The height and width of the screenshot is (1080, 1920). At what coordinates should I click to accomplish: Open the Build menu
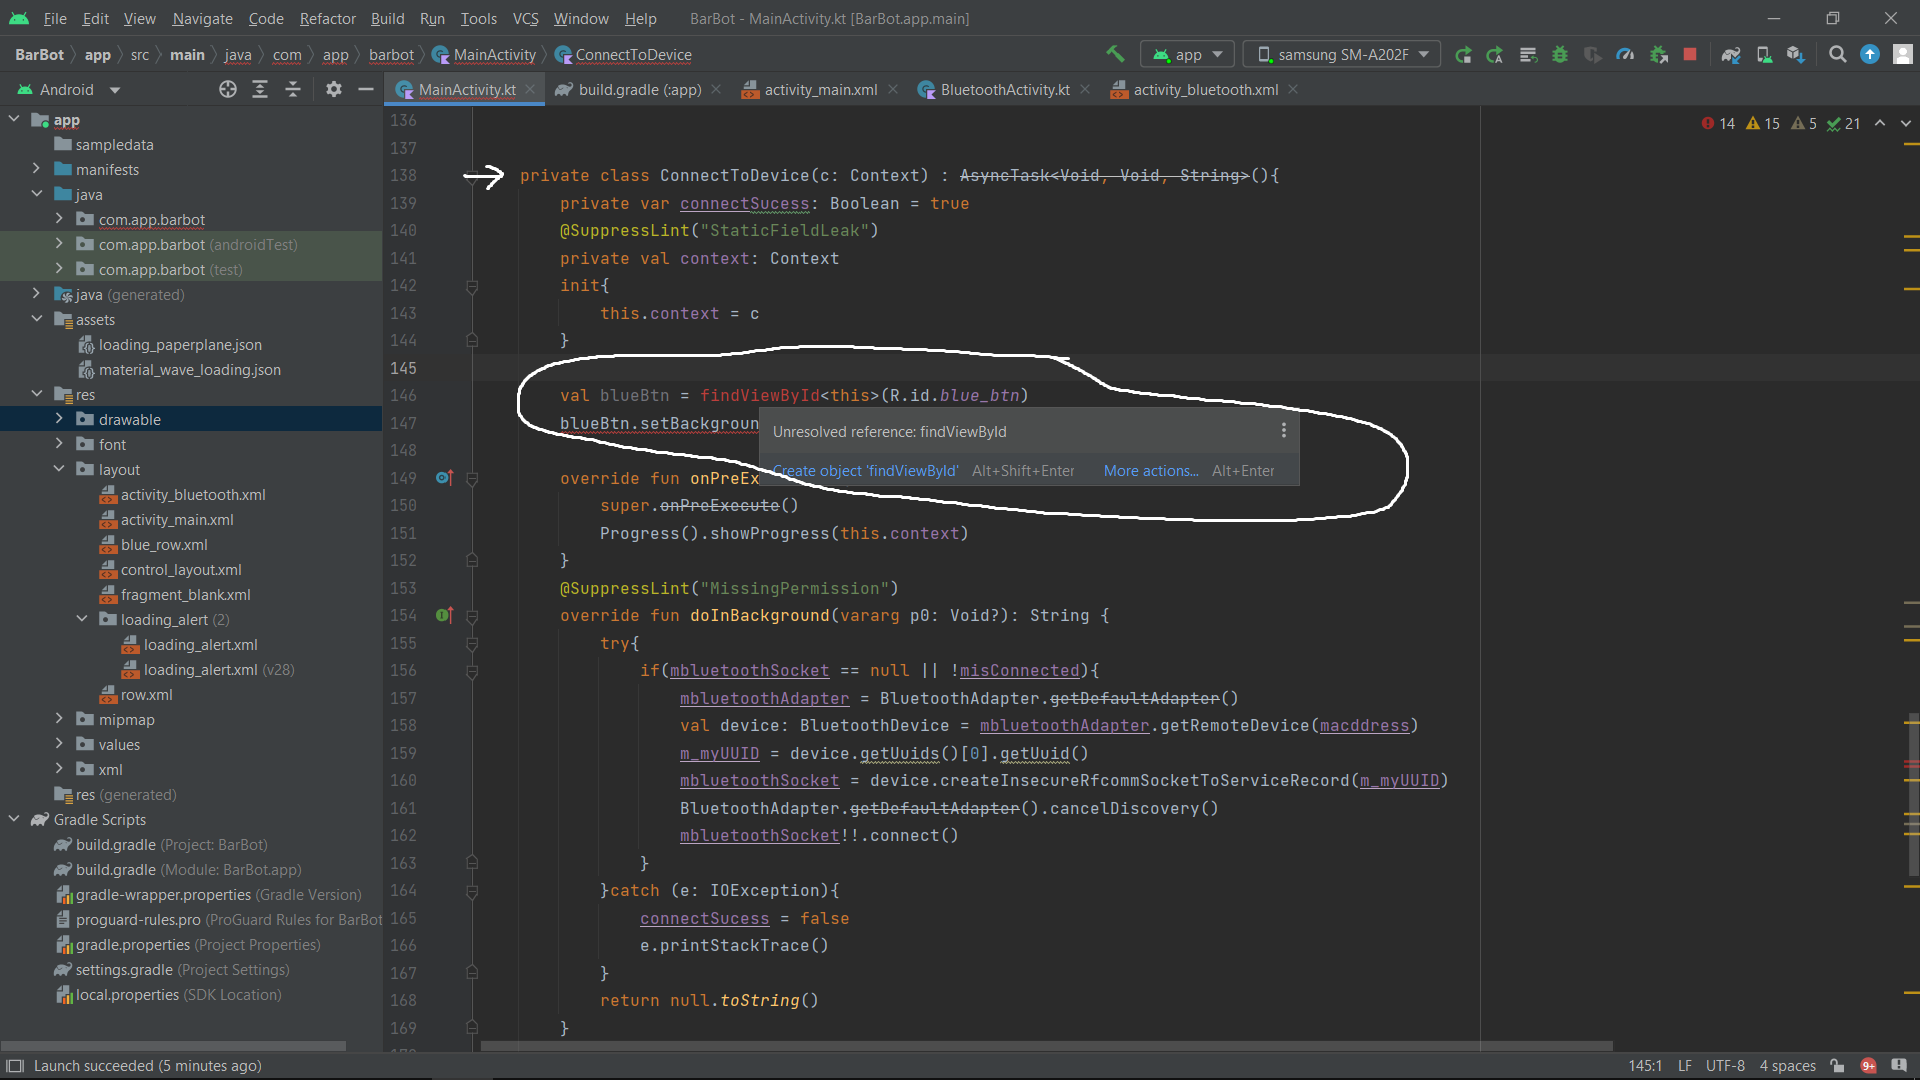tap(387, 18)
